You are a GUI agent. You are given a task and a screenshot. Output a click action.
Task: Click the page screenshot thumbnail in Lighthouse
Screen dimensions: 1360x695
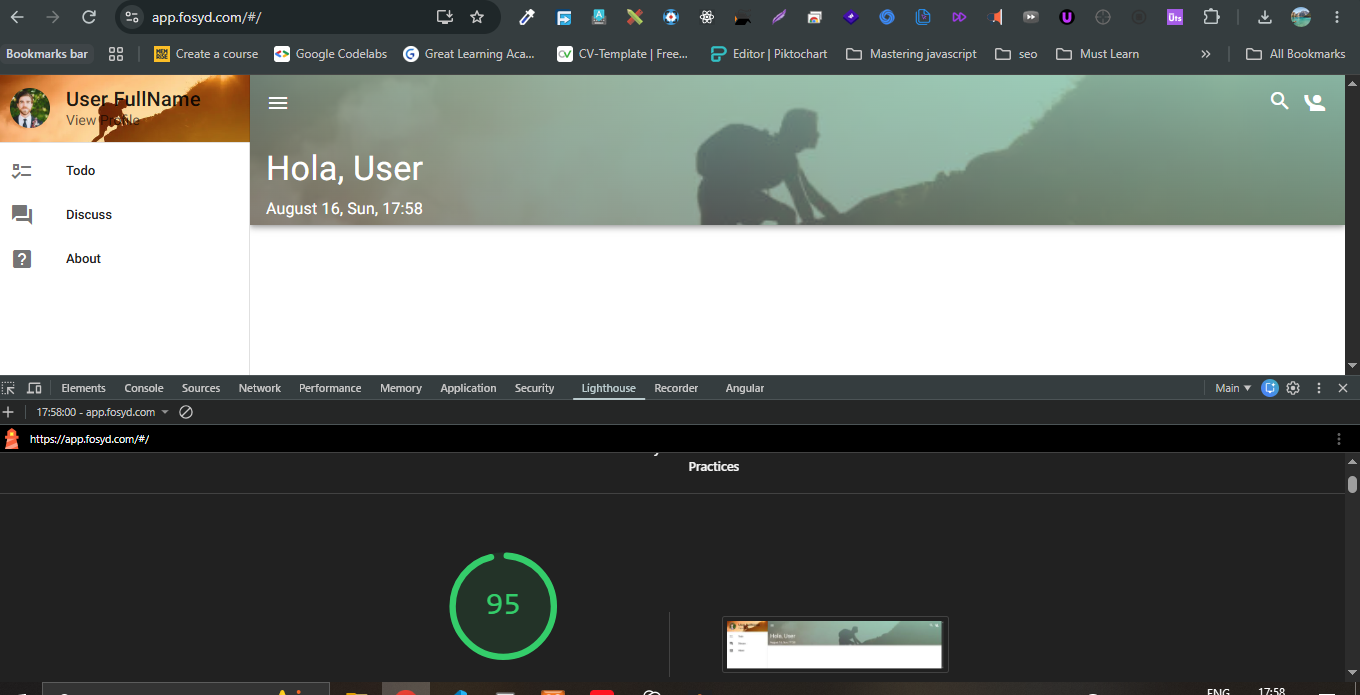pos(835,644)
